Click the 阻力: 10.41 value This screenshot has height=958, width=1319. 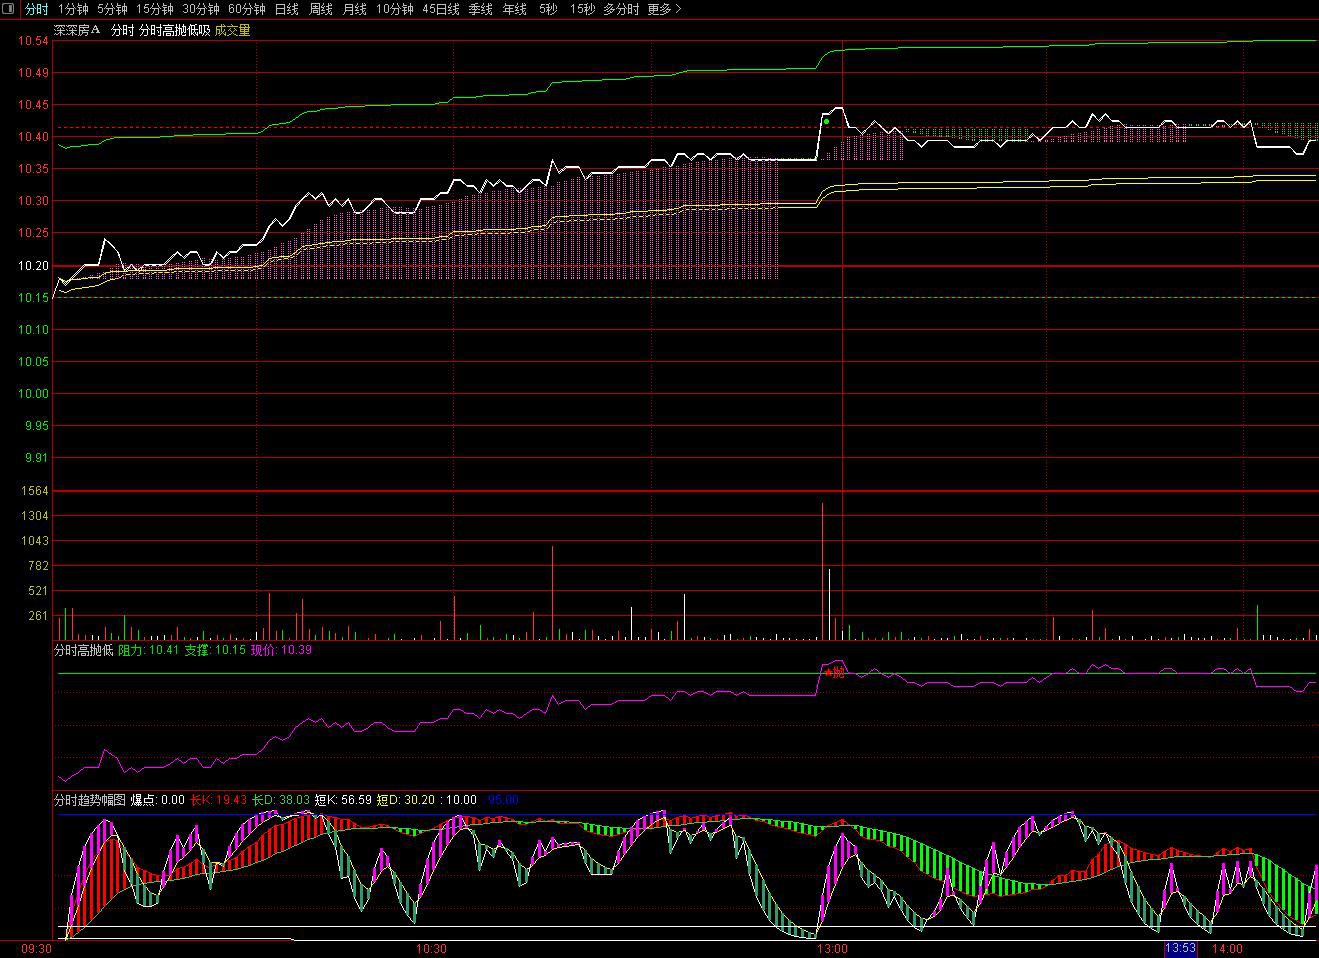149,650
